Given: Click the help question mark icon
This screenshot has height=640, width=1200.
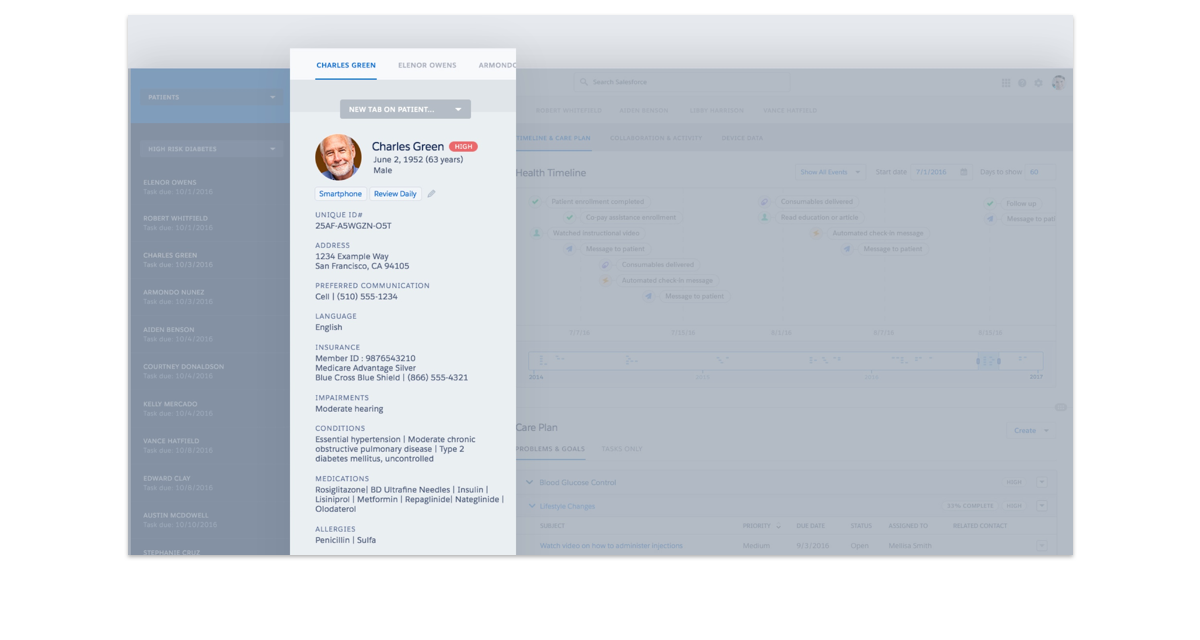Looking at the screenshot, I should (x=1022, y=83).
